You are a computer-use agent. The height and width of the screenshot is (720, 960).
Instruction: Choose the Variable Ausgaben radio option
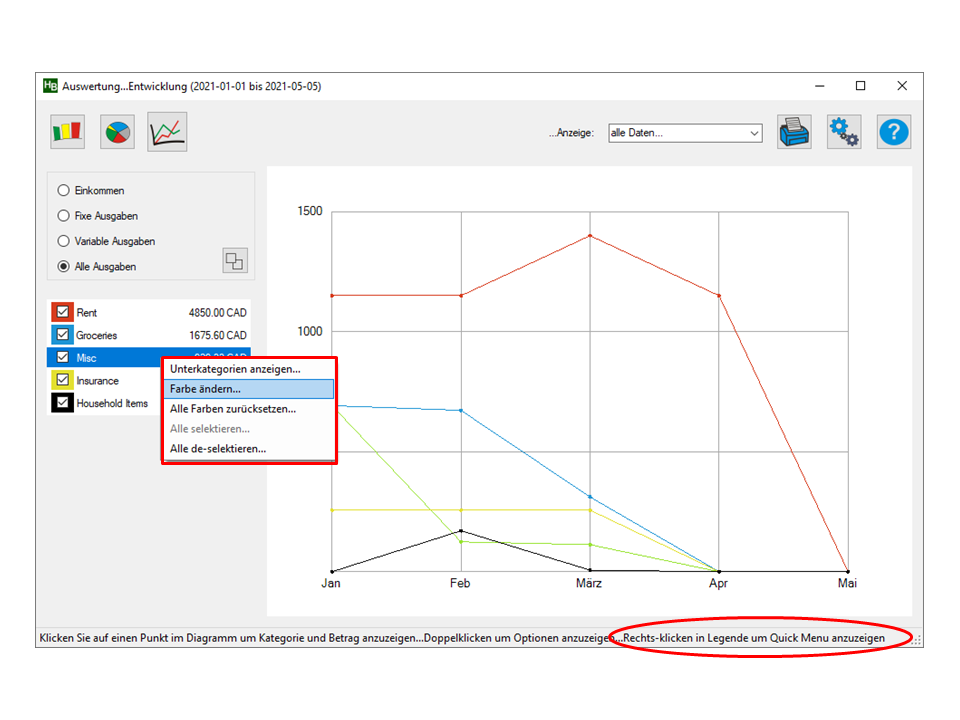pyautogui.click(x=64, y=241)
